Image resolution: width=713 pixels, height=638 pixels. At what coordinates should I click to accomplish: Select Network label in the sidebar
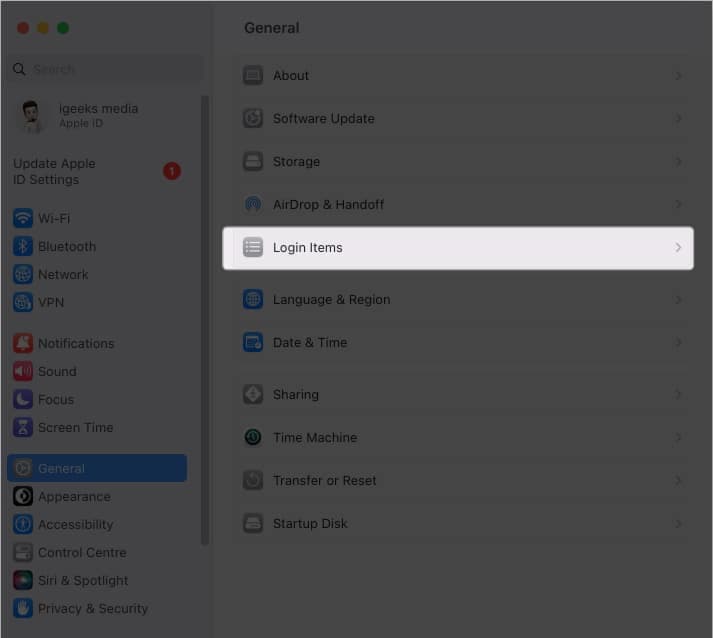[63, 274]
